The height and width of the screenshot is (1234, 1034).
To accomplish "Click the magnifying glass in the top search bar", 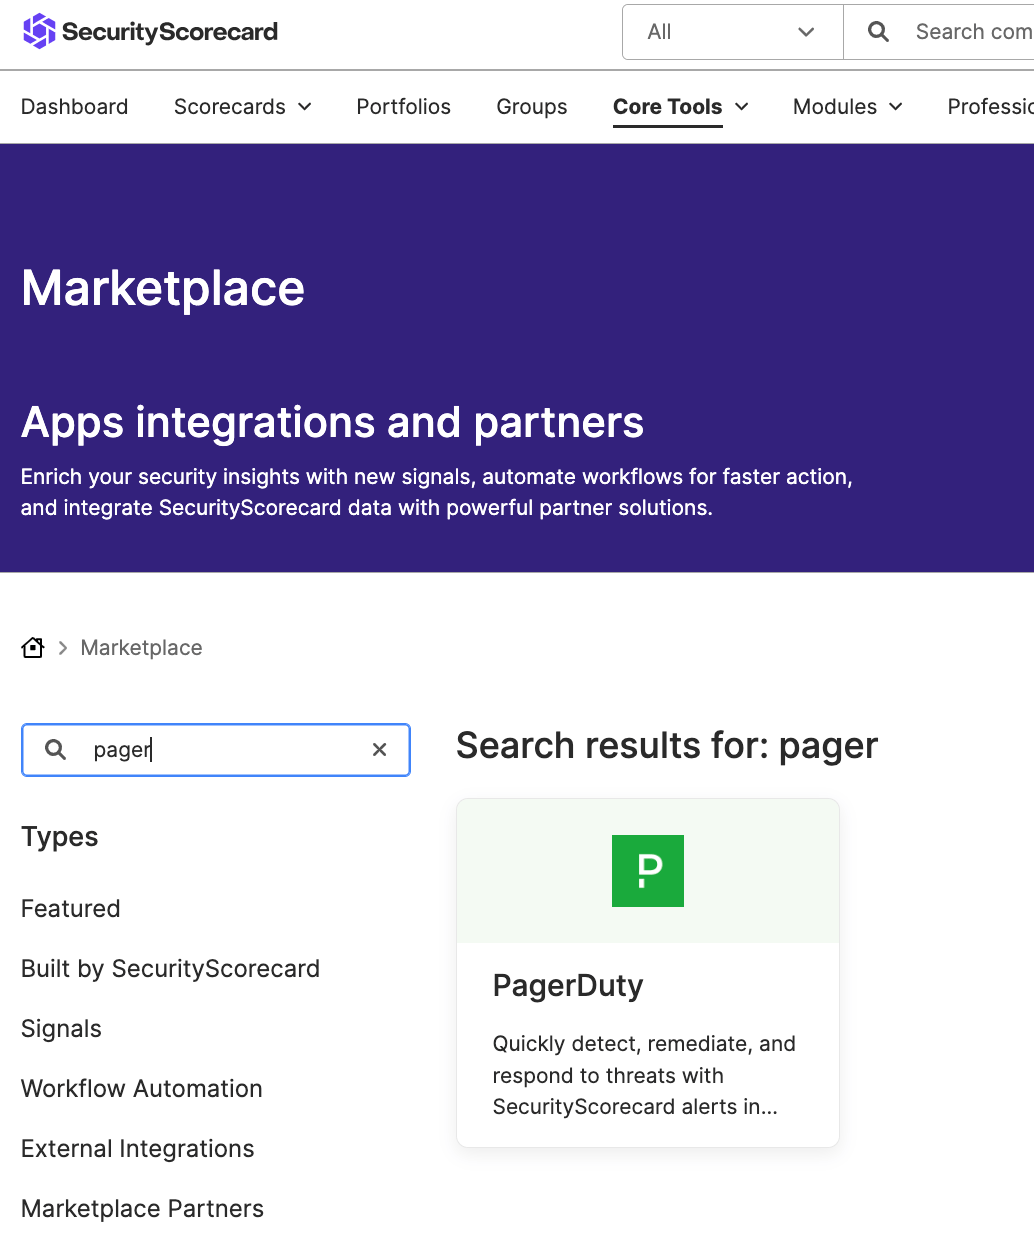I will click(877, 31).
